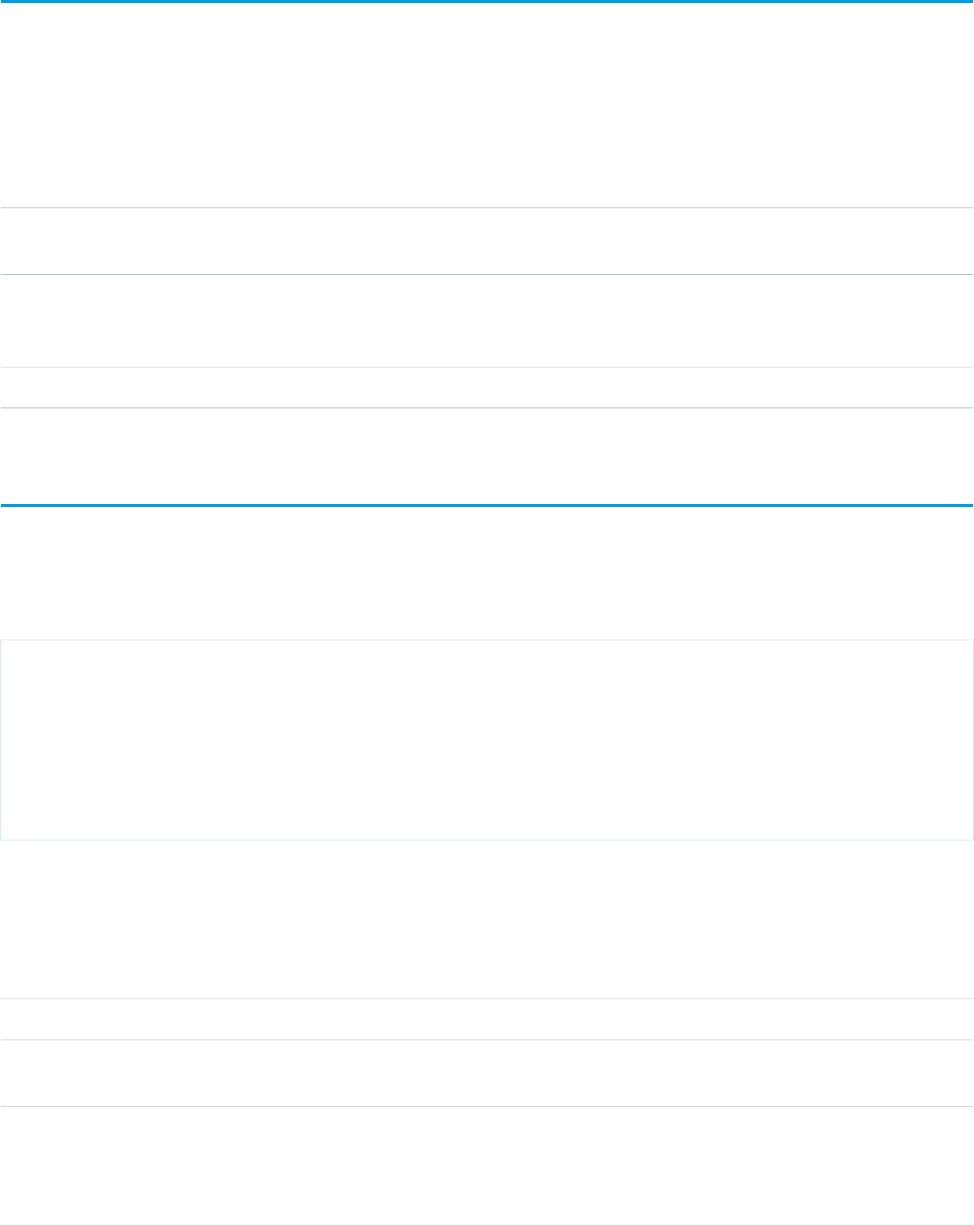
Task: Select the tall blank first row of the upper table
Action: [487, 105]
